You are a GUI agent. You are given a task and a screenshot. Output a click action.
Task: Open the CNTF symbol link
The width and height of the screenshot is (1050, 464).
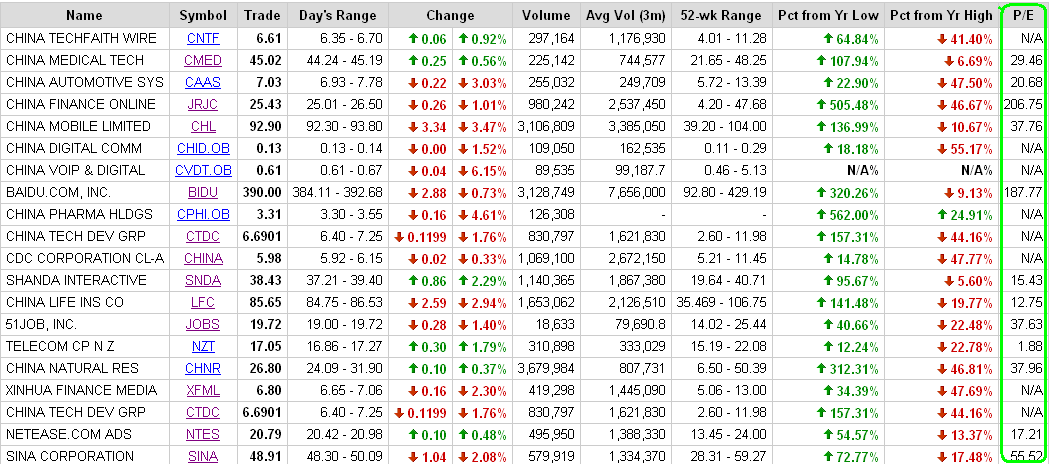(203, 38)
